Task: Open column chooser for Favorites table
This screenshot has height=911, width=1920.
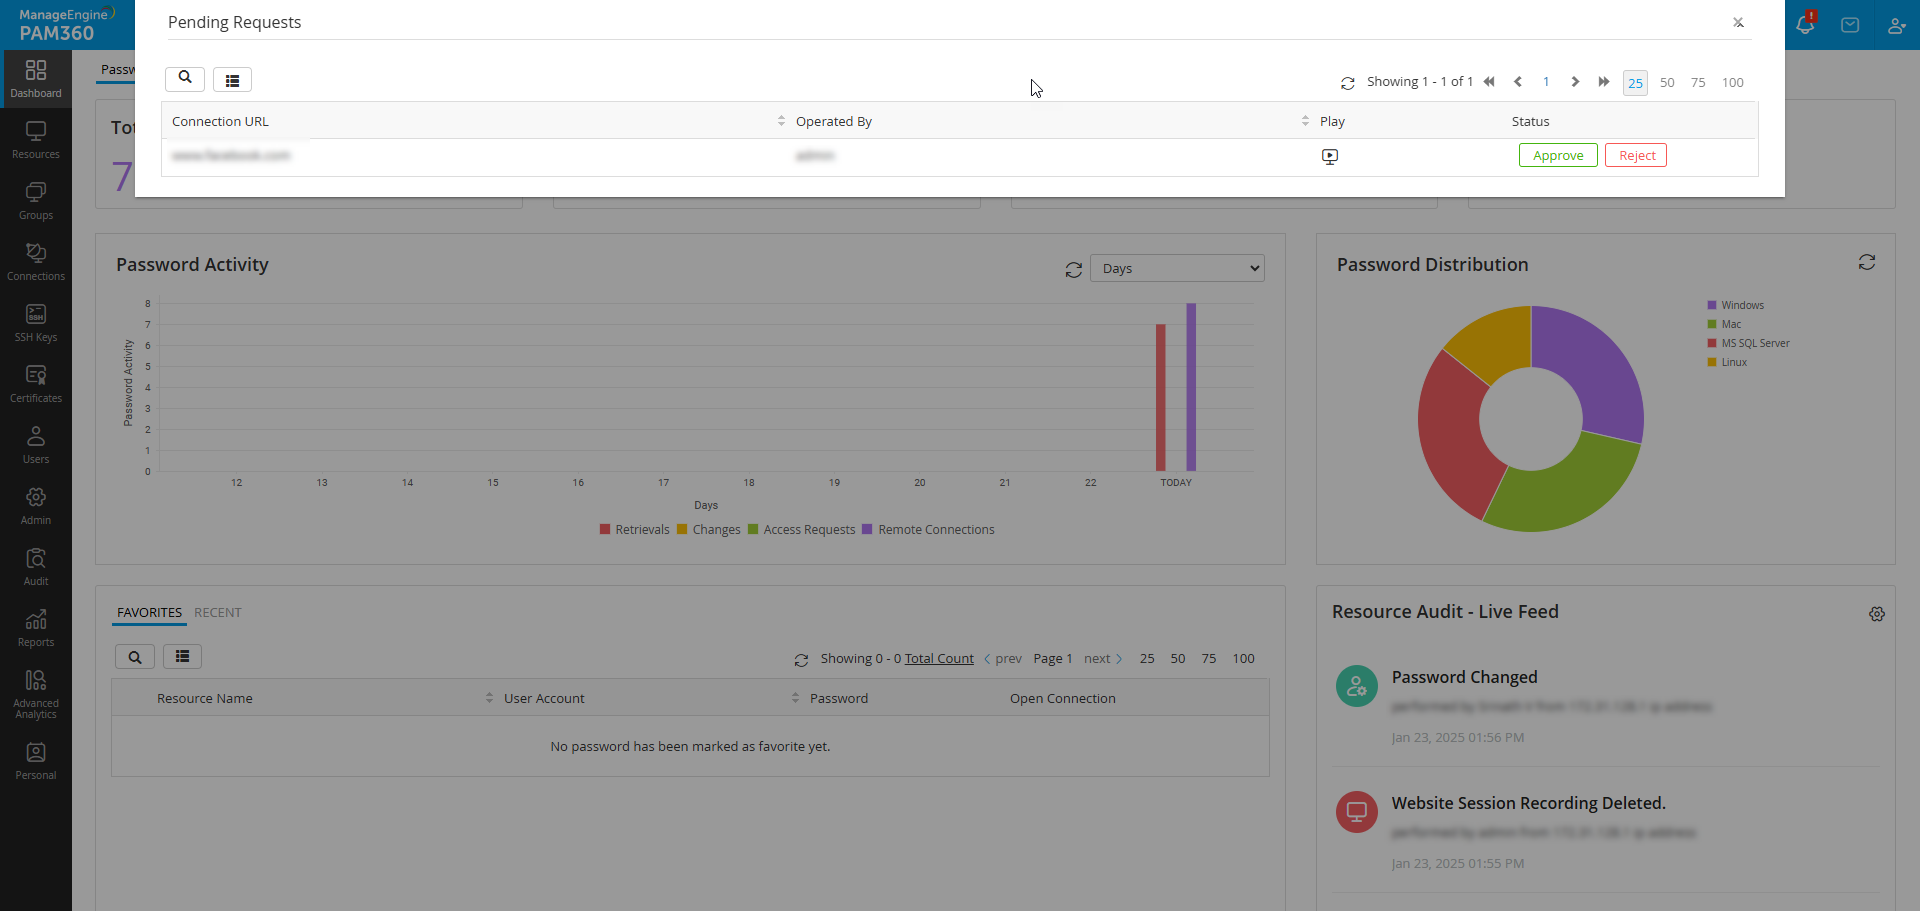Action: [x=182, y=657]
